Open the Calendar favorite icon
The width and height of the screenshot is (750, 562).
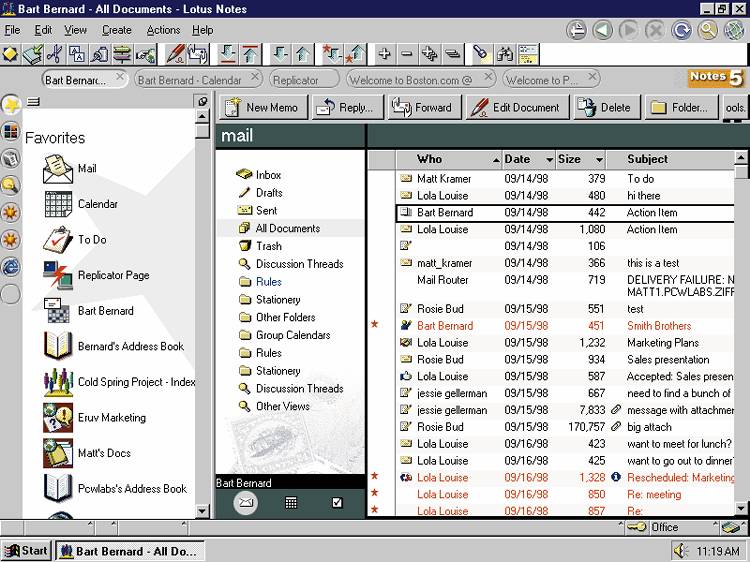pos(58,204)
